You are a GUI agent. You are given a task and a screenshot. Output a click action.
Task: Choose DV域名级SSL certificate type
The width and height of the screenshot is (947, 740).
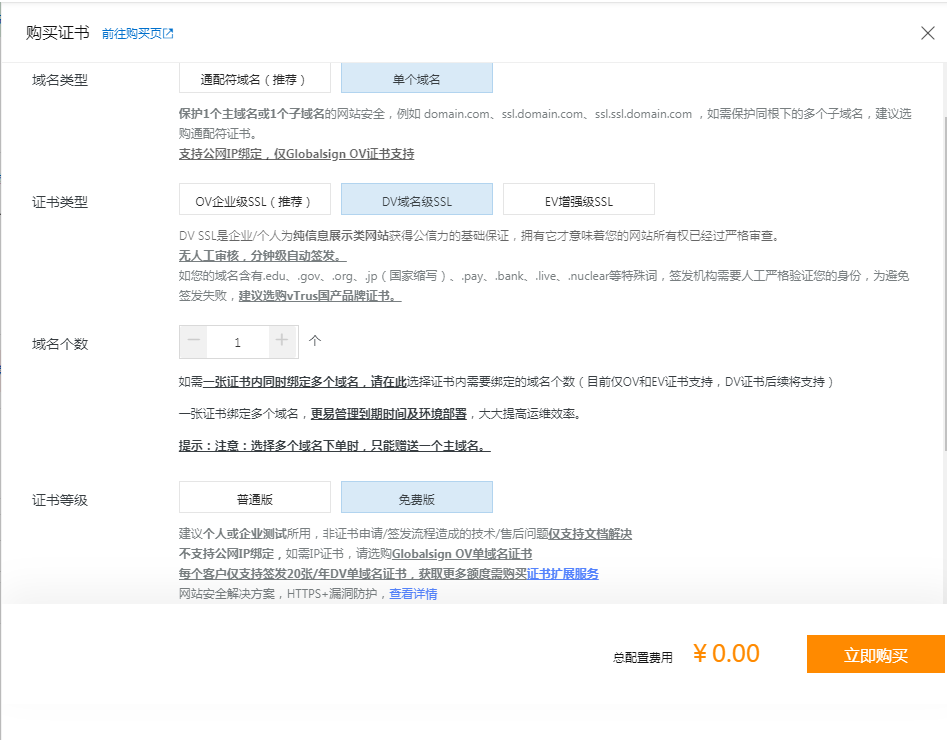coord(416,200)
